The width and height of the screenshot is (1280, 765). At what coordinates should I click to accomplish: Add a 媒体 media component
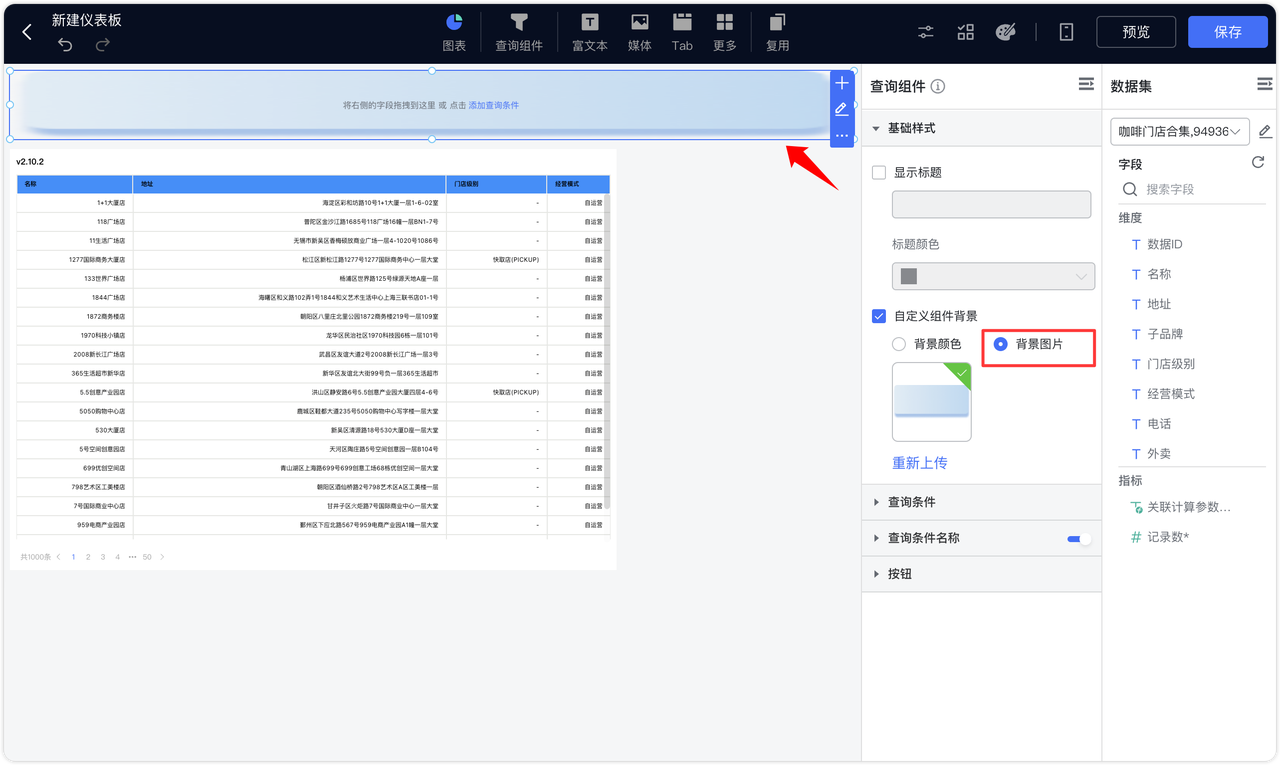point(640,32)
